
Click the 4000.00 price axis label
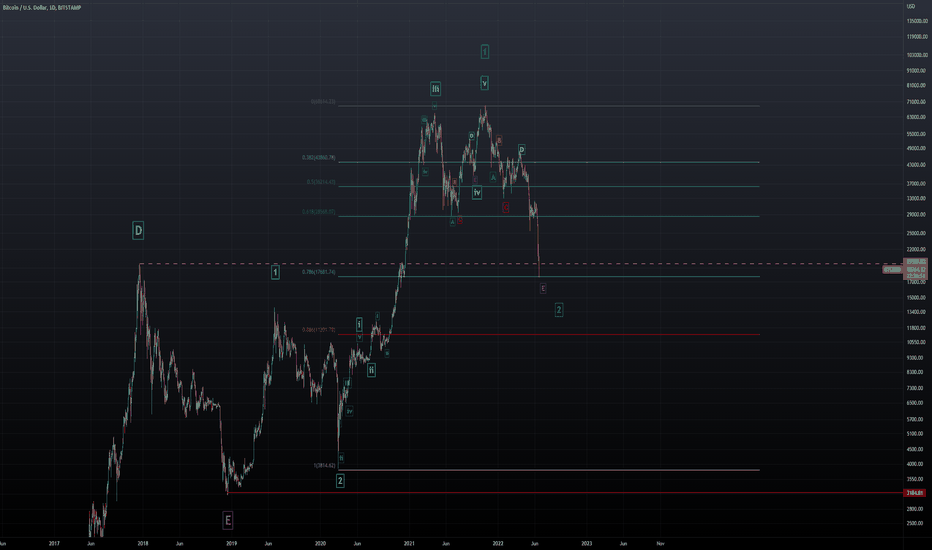click(915, 464)
